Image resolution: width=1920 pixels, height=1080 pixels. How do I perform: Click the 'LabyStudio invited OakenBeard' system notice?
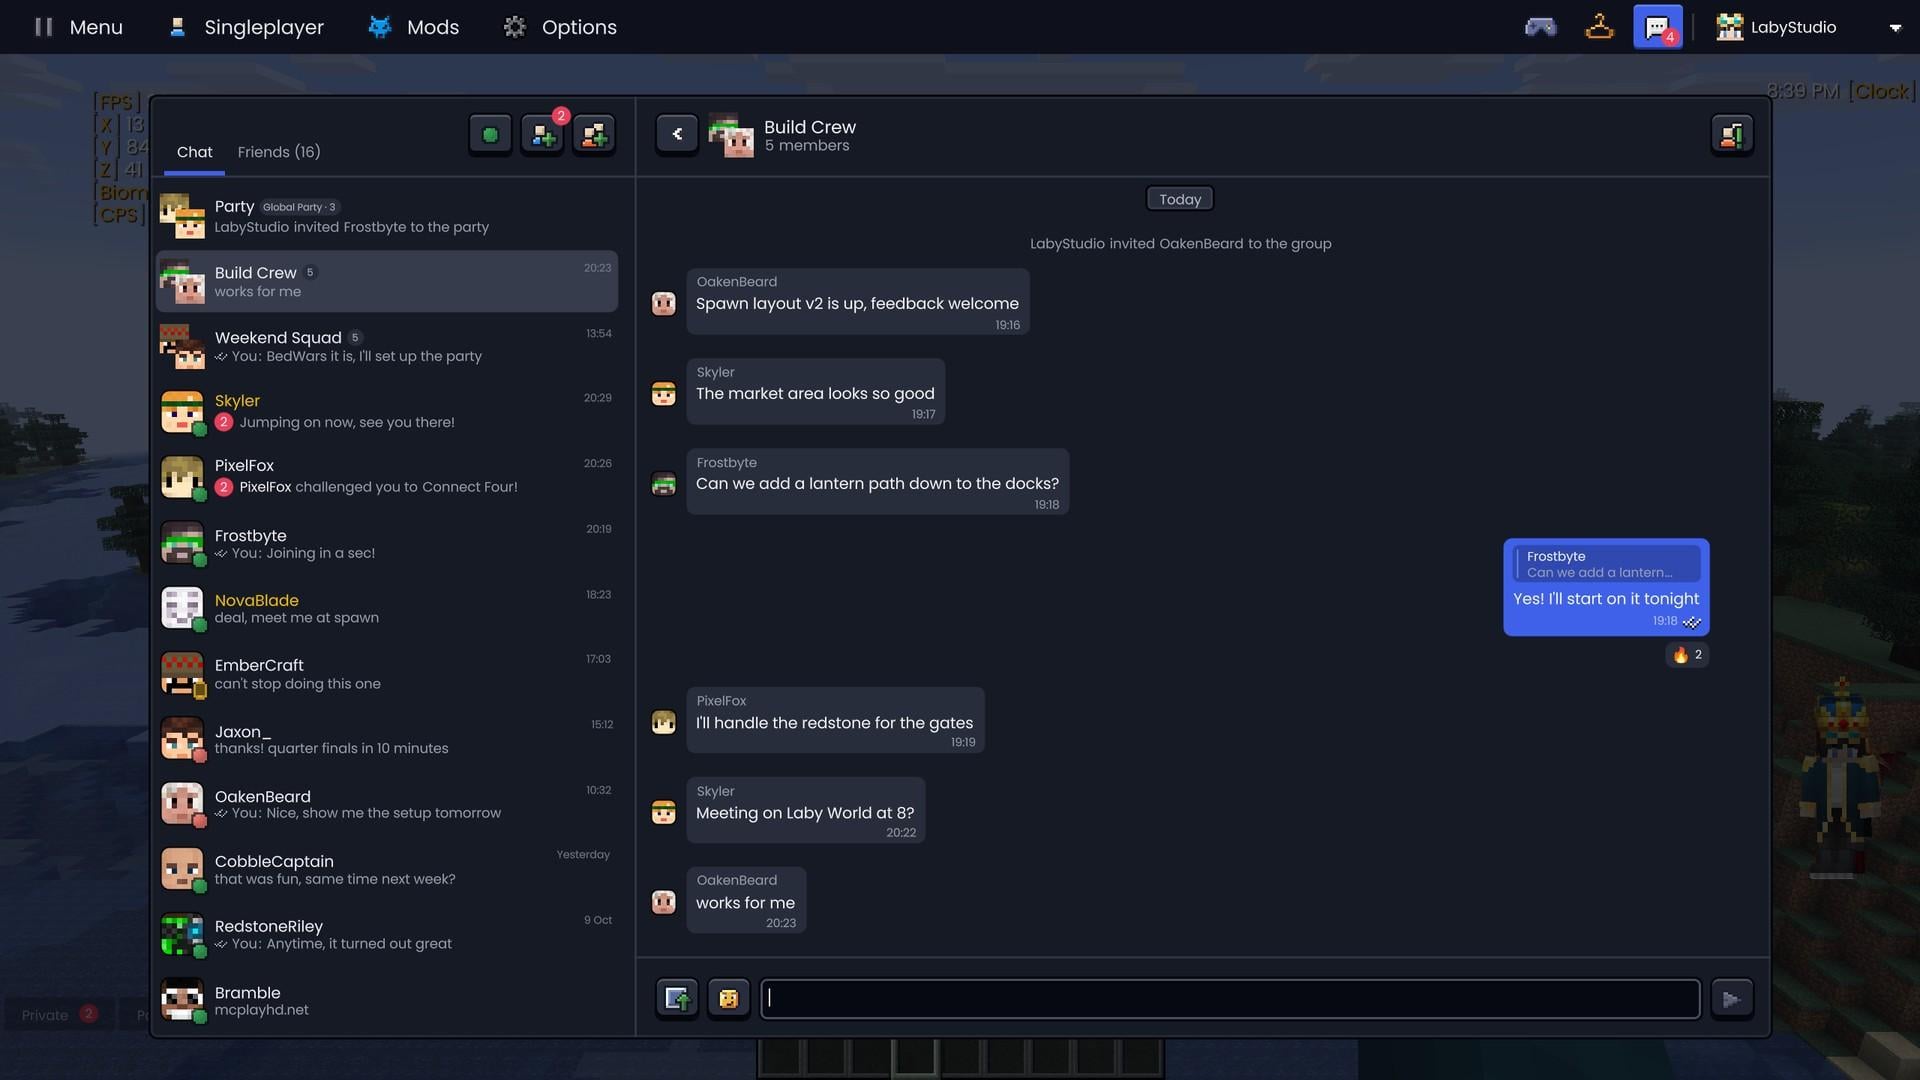pyautogui.click(x=1180, y=244)
